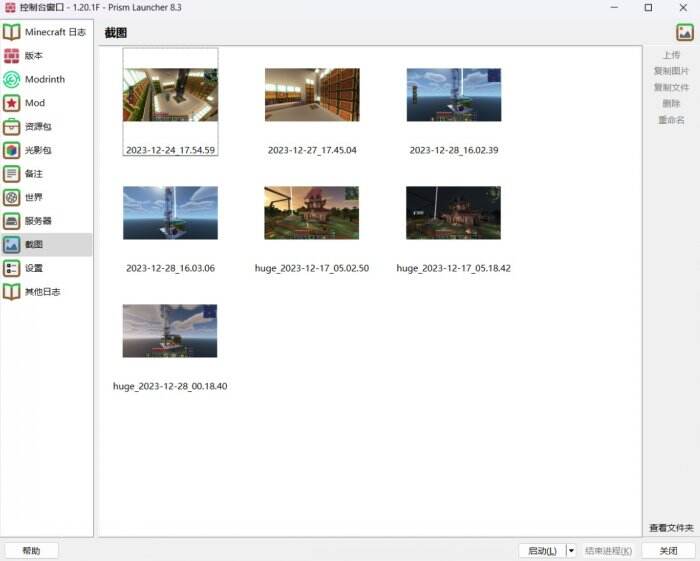700x561 pixels.
Task: Click the 查看文件夹 view folder button
Action: [671, 528]
